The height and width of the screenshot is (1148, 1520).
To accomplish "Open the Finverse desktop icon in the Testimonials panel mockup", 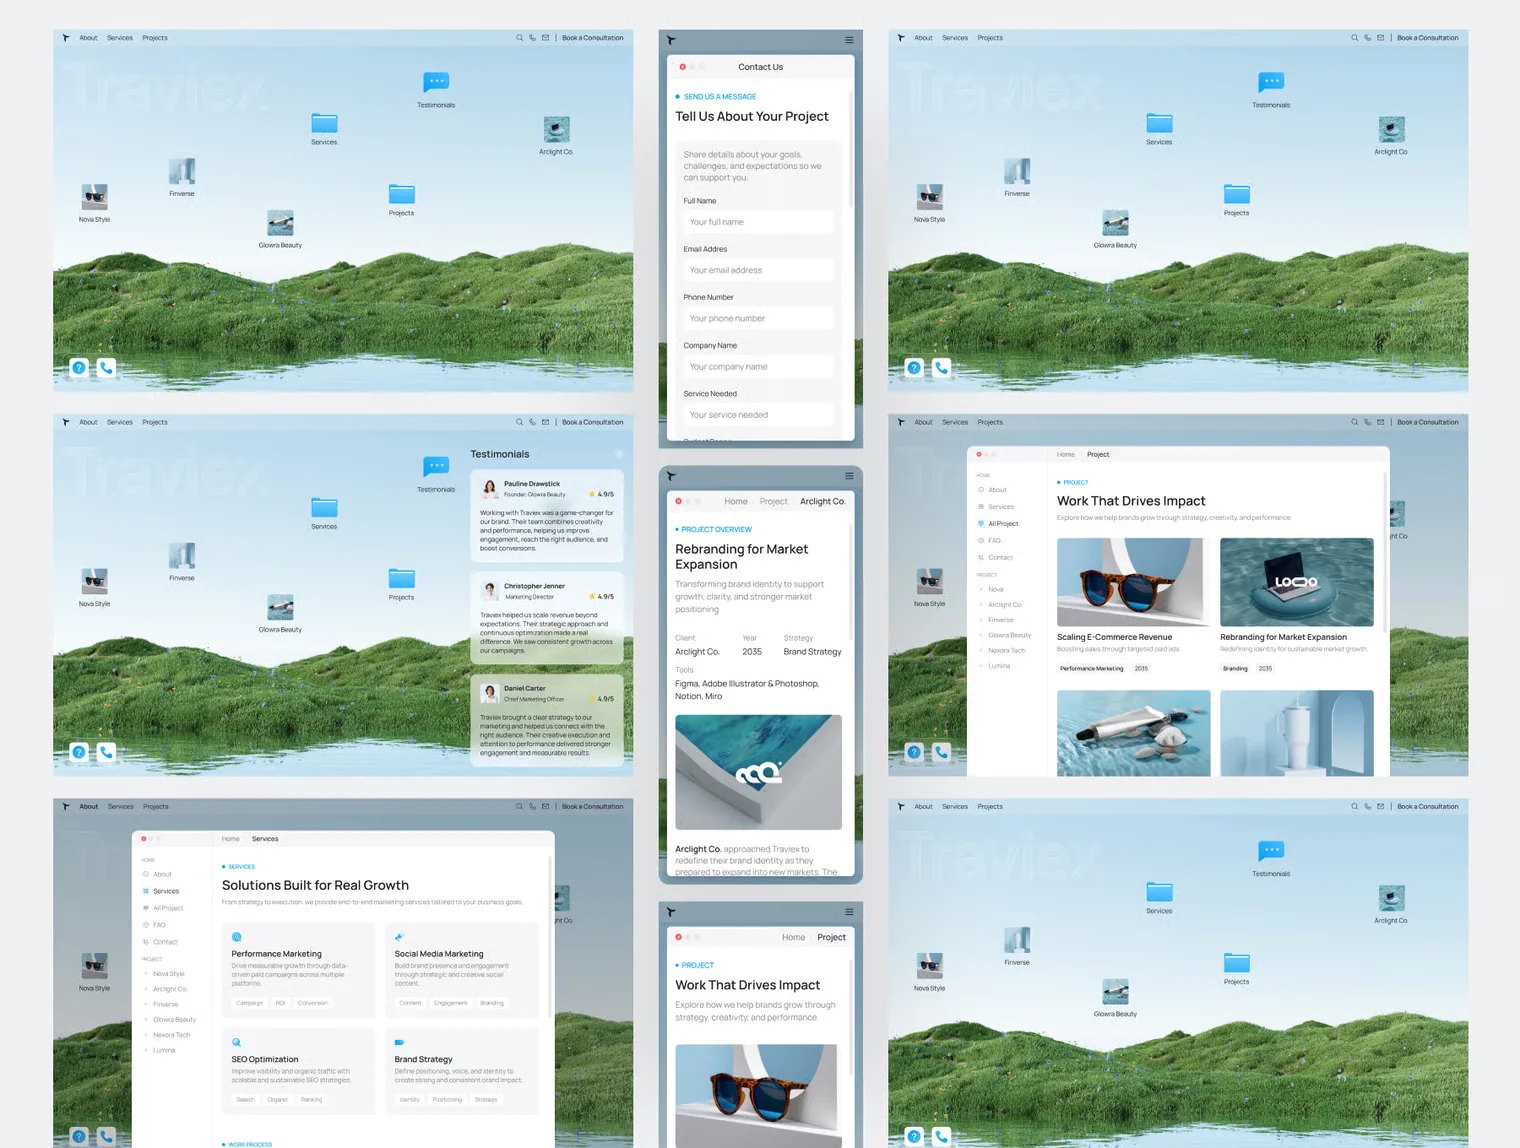I will tap(182, 555).
